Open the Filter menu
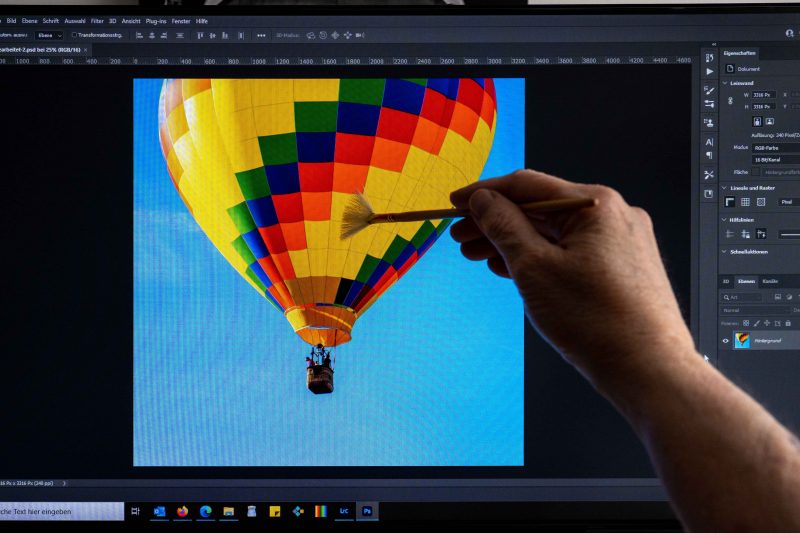Screen dimensions: 800x533 (97, 20)
